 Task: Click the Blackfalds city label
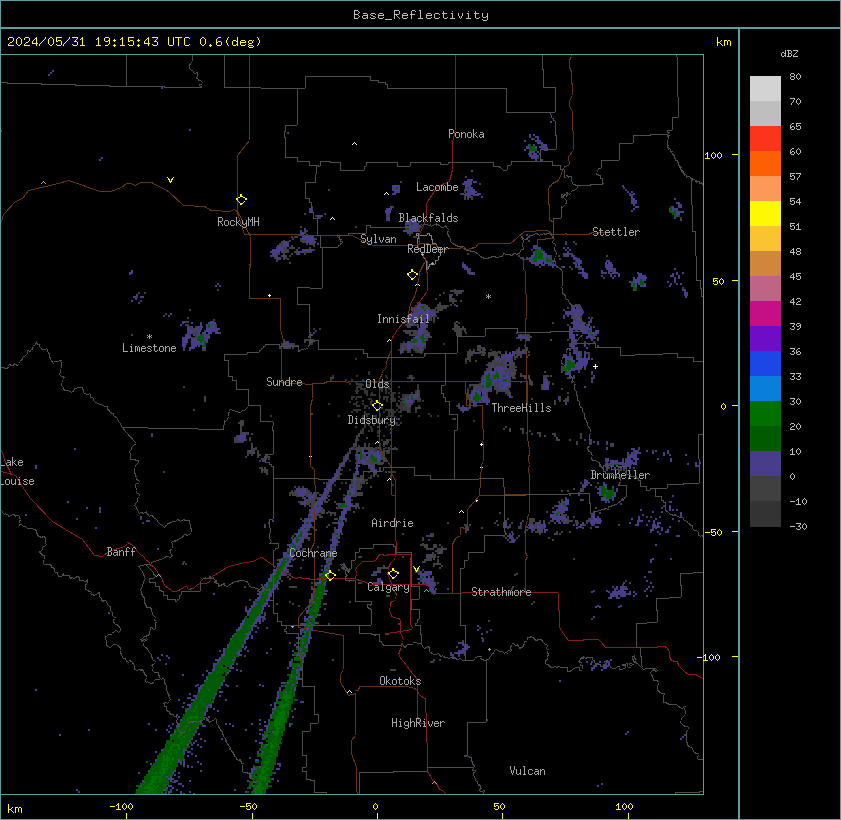pos(428,218)
